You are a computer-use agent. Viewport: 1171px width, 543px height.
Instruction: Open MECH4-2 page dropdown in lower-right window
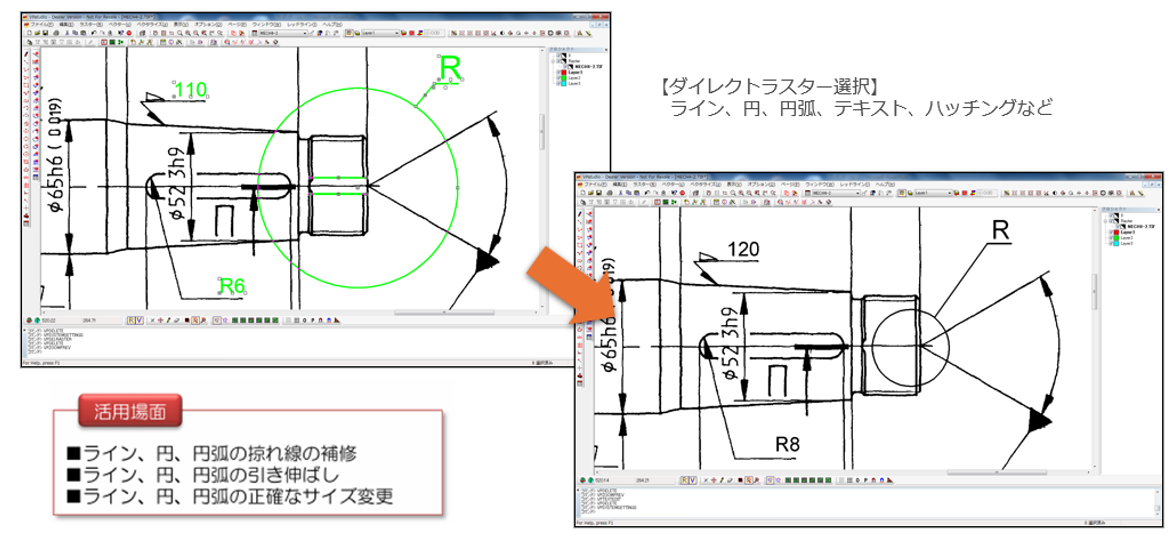[836, 193]
